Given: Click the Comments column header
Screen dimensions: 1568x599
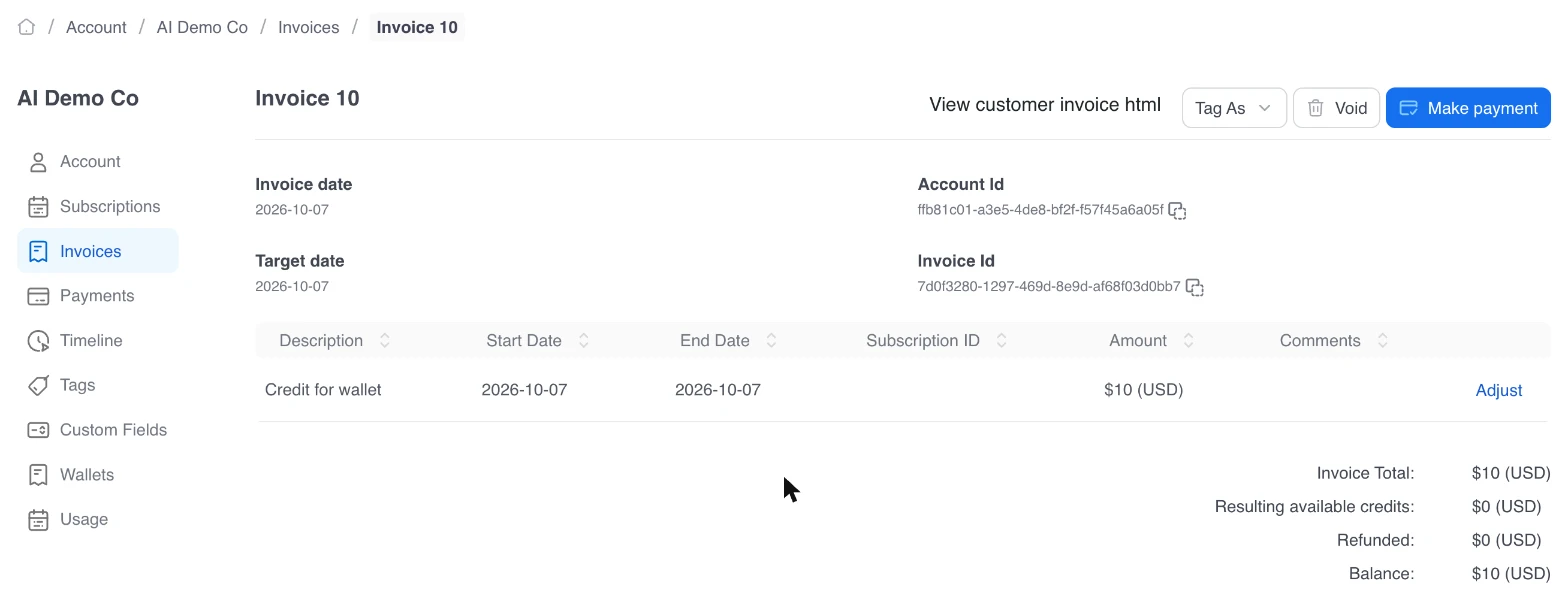Looking at the screenshot, I should point(1320,341).
